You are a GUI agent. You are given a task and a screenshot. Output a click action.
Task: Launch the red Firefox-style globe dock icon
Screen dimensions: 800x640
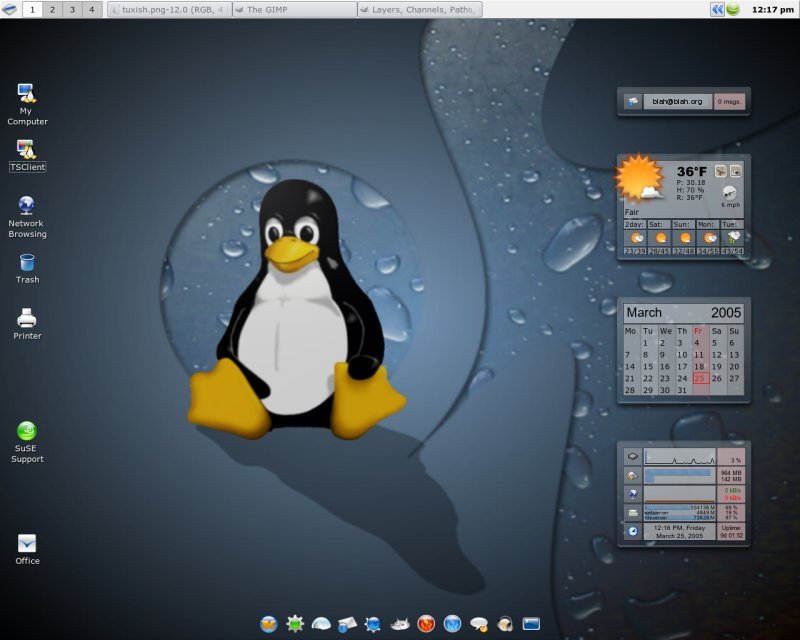point(426,624)
